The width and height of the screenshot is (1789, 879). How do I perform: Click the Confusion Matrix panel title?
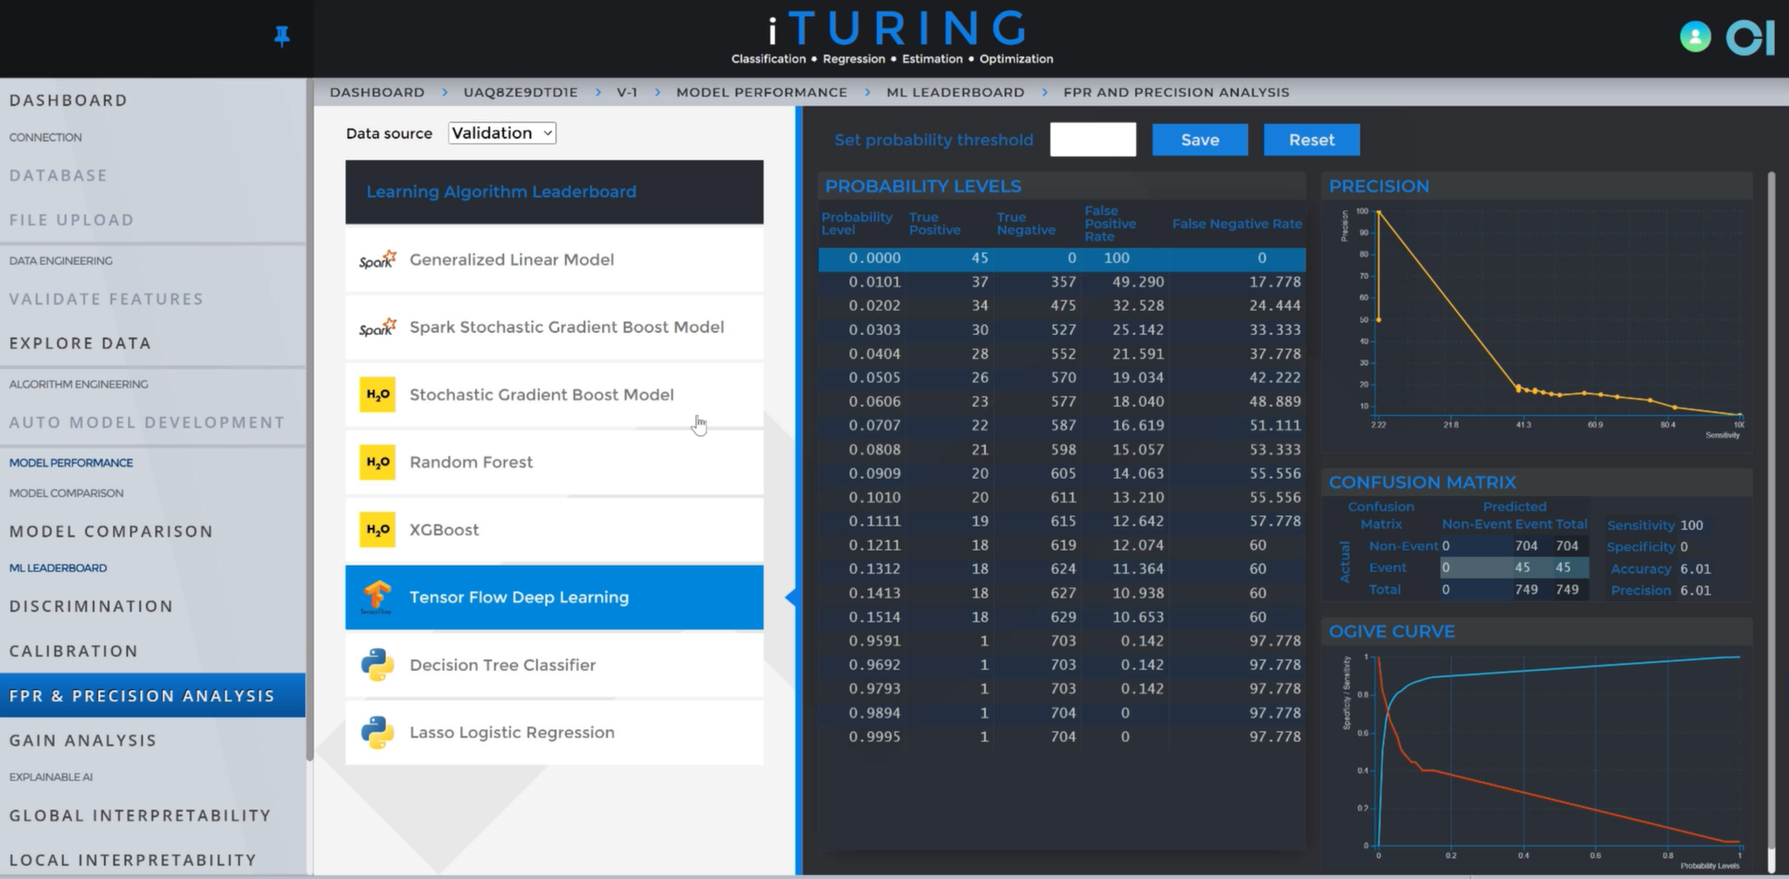[x=1422, y=482]
